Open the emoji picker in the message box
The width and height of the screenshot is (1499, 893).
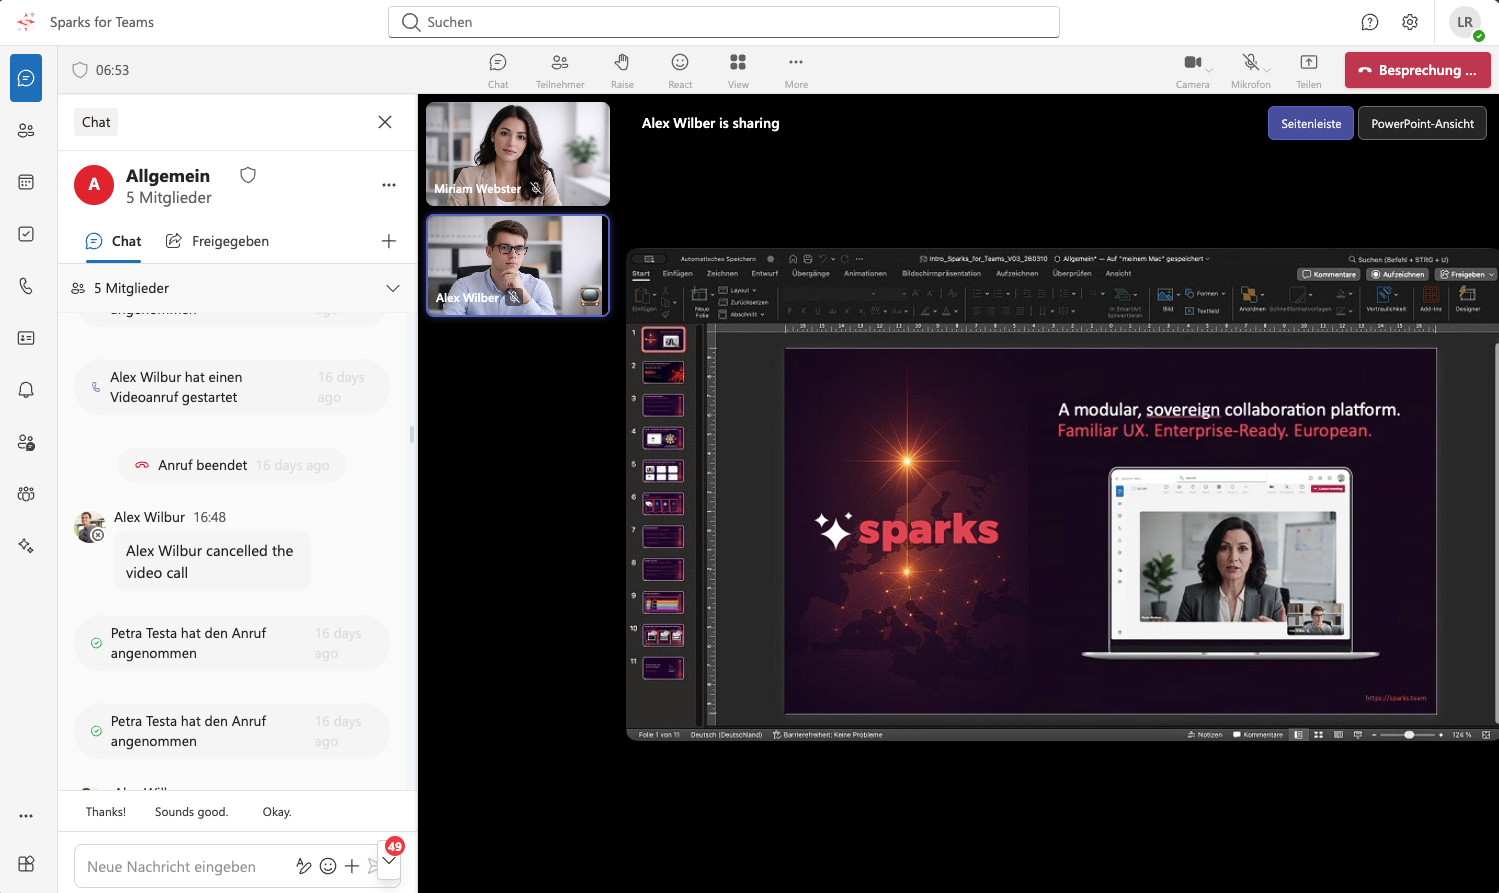(x=328, y=866)
